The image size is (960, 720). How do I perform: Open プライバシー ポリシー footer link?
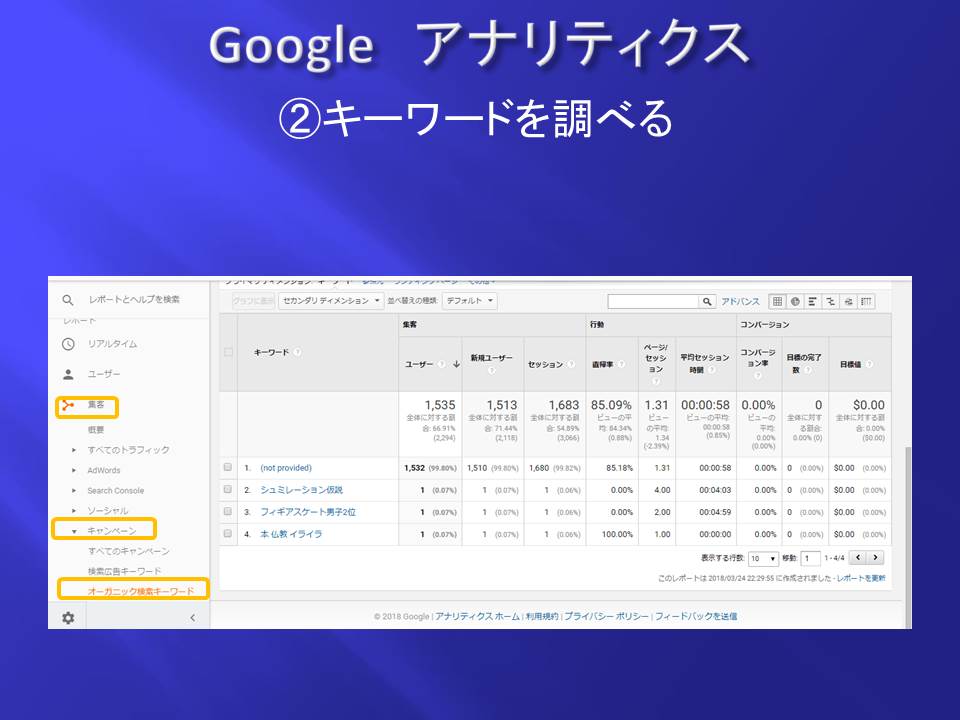(606, 617)
